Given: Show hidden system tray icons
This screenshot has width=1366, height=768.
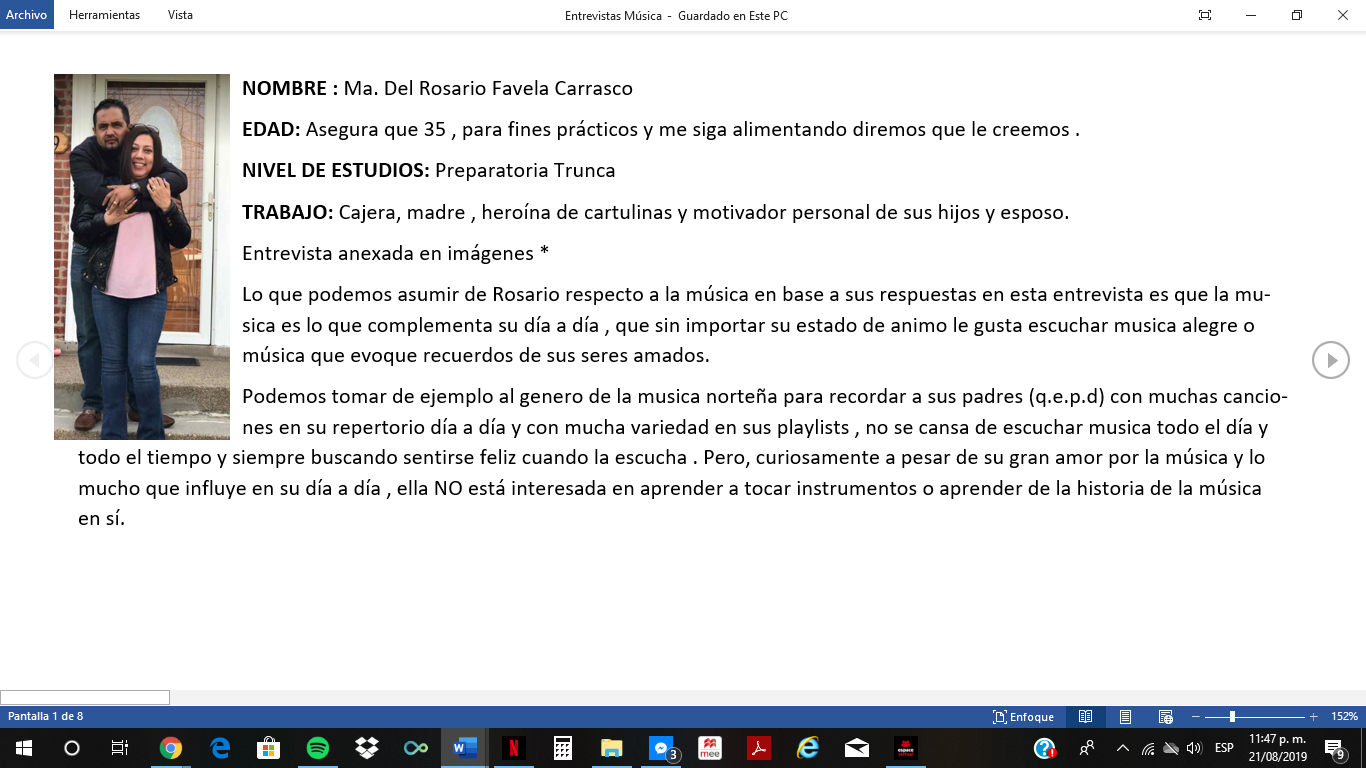Looking at the screenshot, I should [x=1122, y=748].
